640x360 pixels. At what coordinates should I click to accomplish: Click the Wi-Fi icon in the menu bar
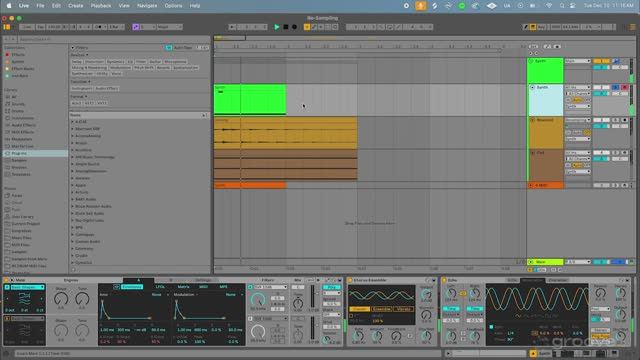pyautogui.click(x=549, y=6)
